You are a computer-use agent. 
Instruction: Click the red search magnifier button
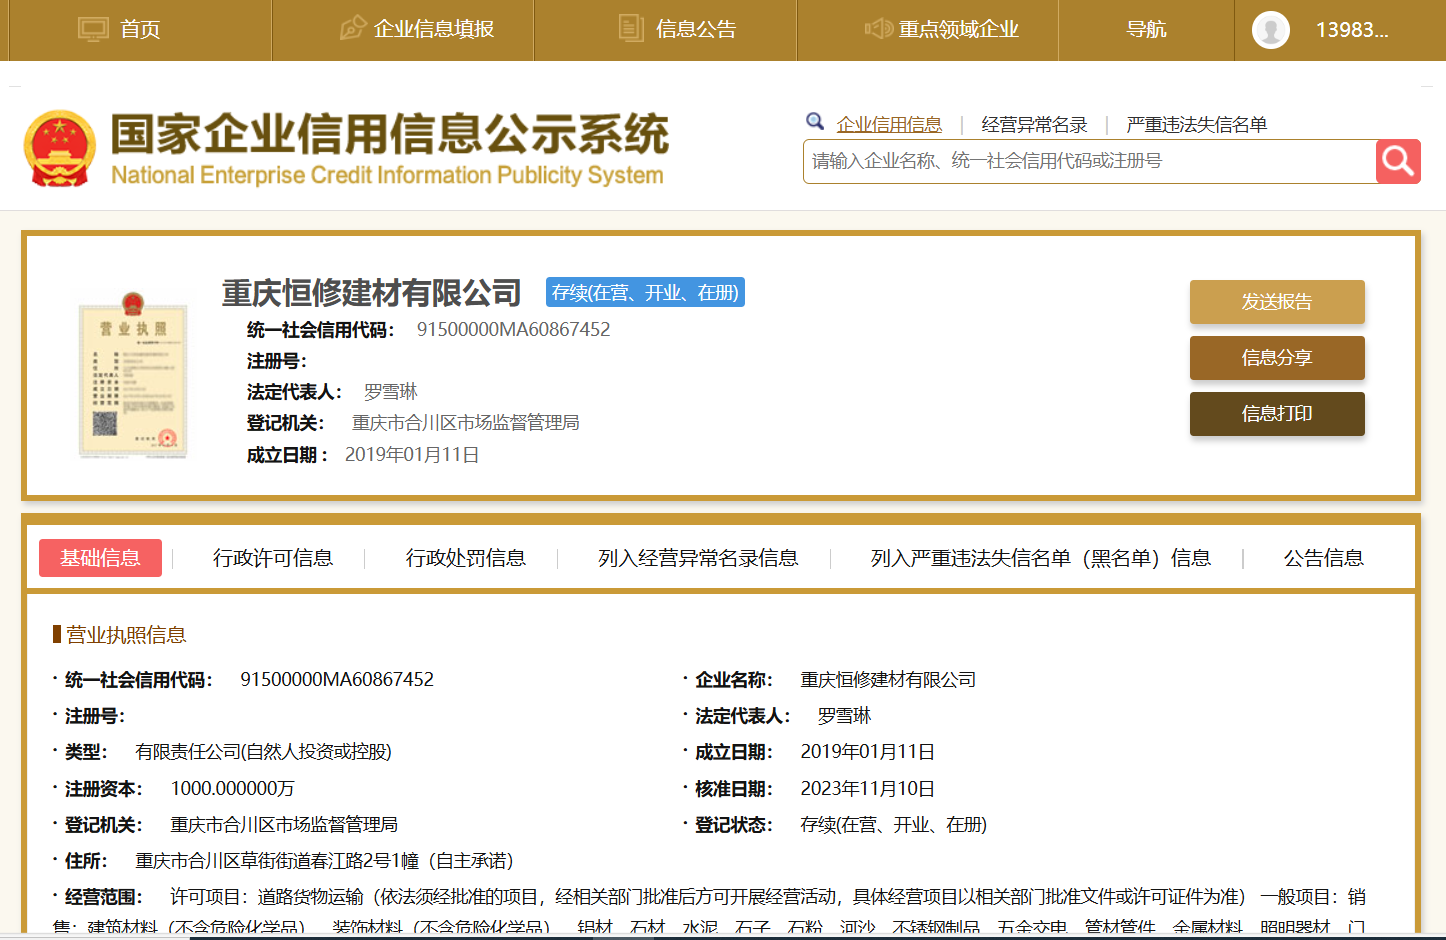coord(1398,161)
